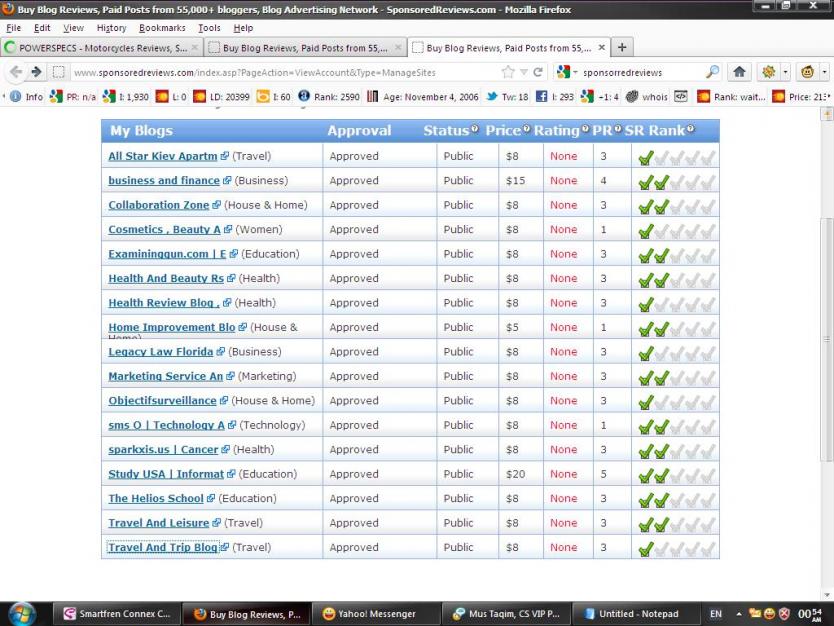Image resolution: width=834 pixels, height=626 pixels.
Task: Click the $15 price for business and finance
Action: 515,180
